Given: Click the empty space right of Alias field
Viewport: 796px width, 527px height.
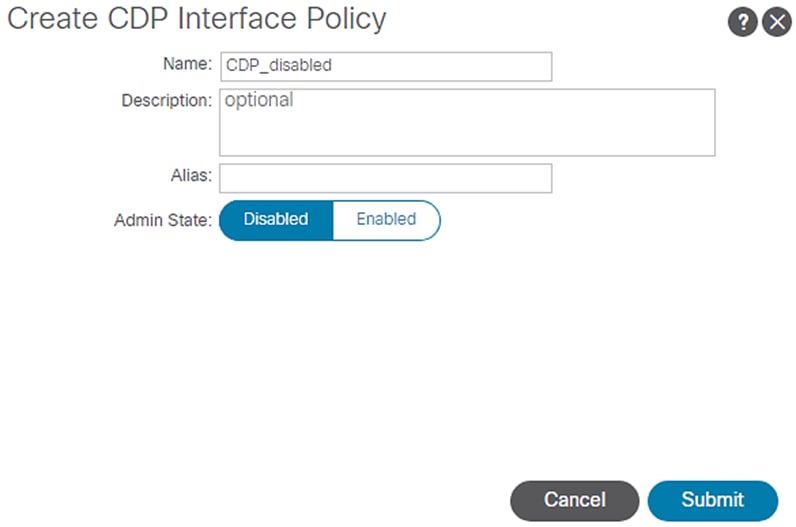Looking at the screenshot, I should click(x=670, y=178).
